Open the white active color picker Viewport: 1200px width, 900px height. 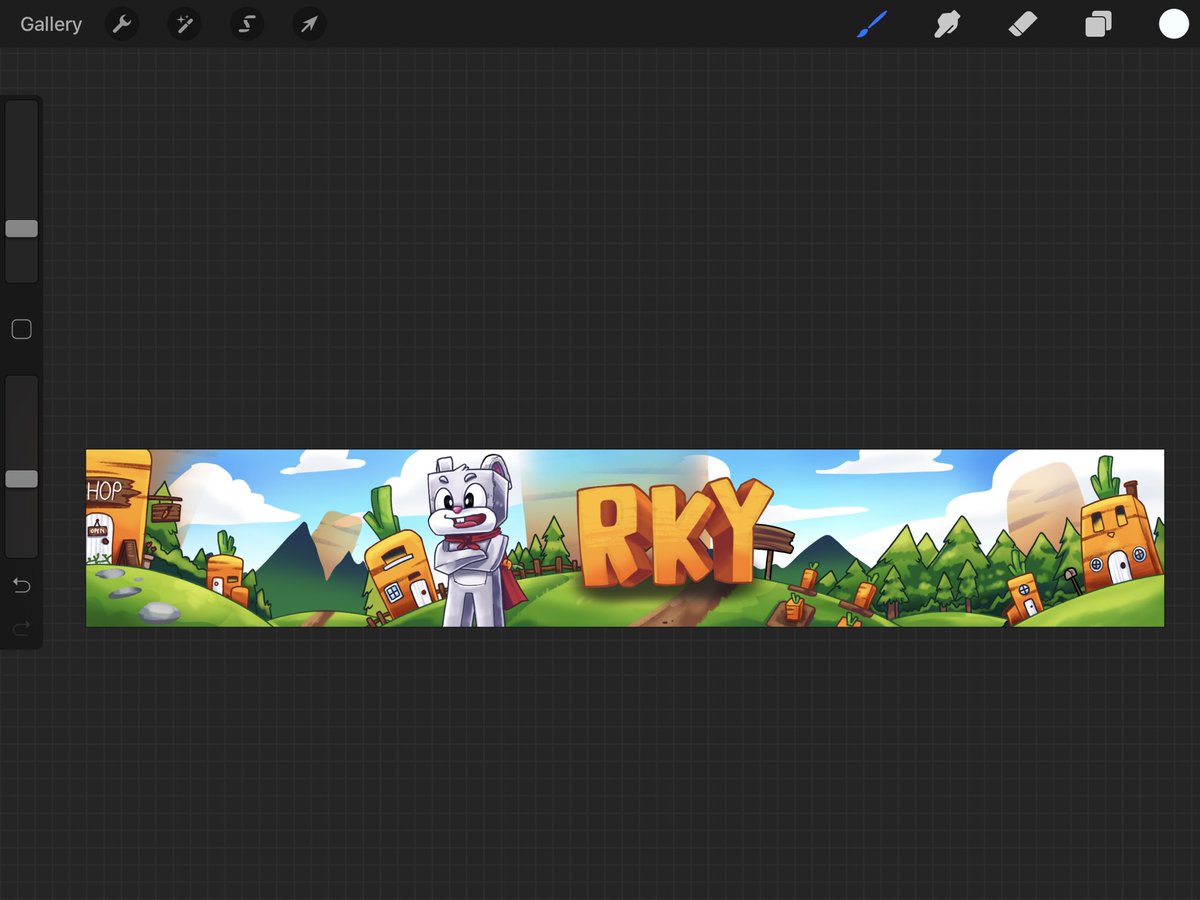pos(1174,24)
